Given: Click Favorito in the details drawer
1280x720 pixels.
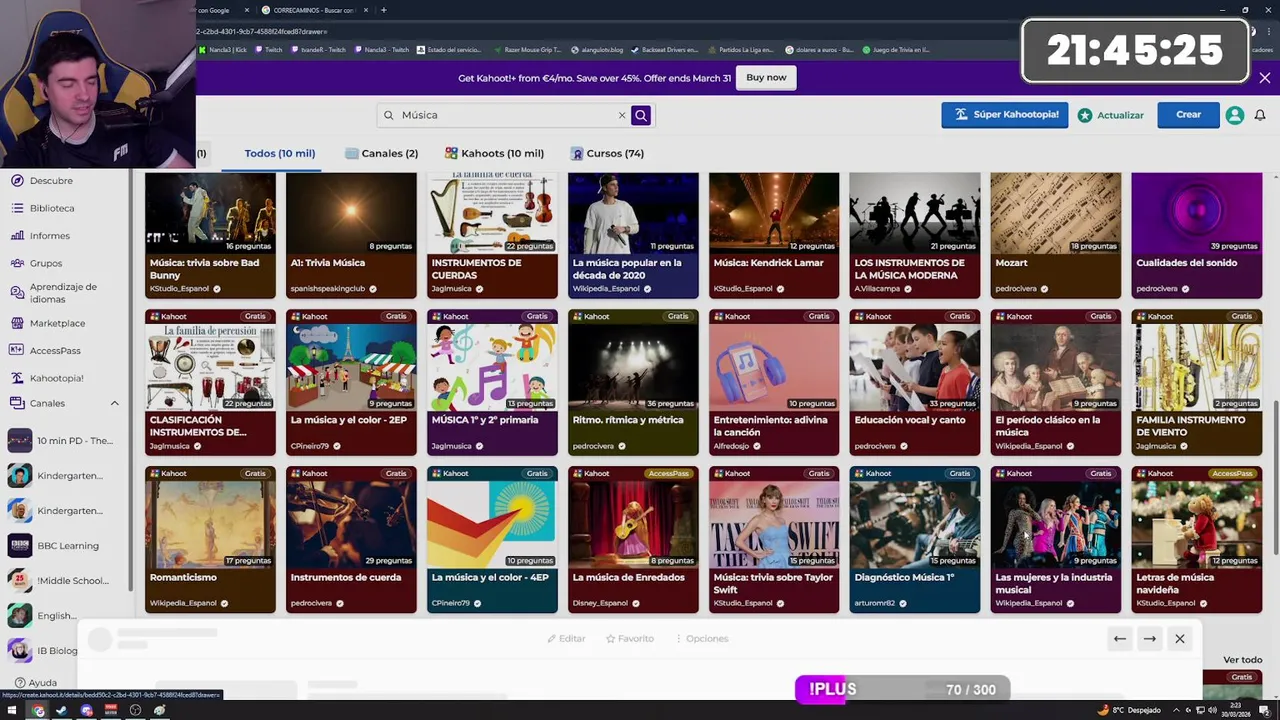Looking at the screenshot, I should pos(630,639).
